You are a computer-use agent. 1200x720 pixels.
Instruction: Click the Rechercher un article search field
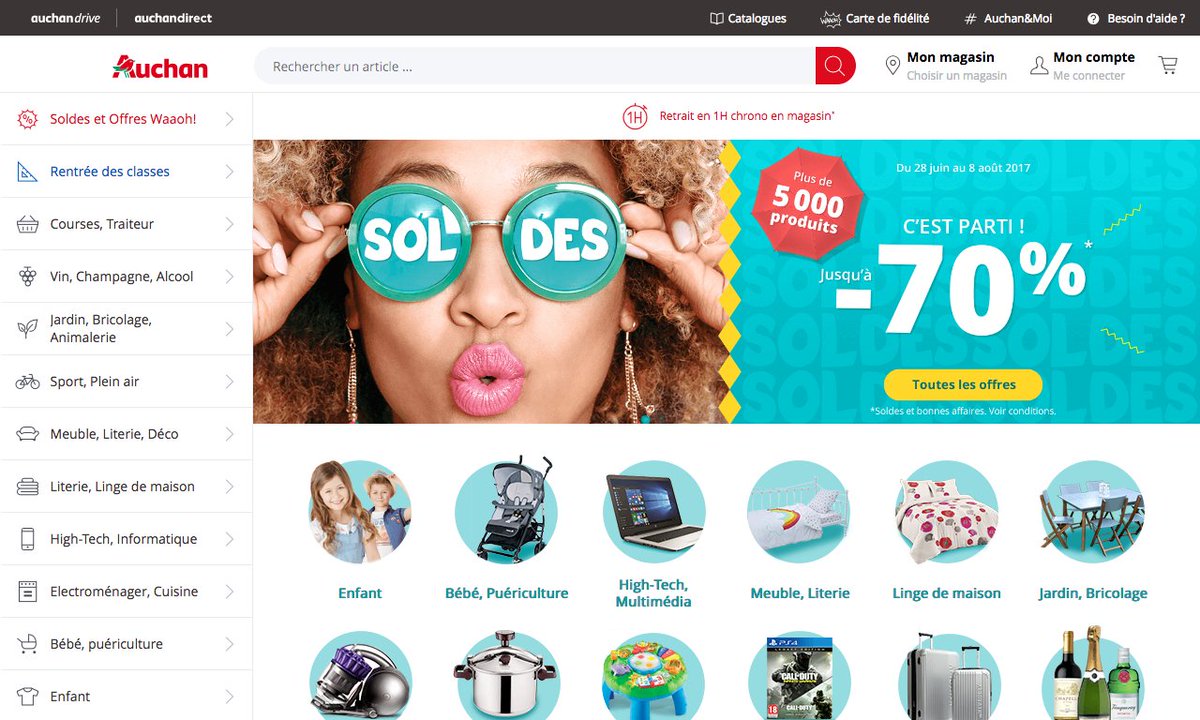click(535, 66)
